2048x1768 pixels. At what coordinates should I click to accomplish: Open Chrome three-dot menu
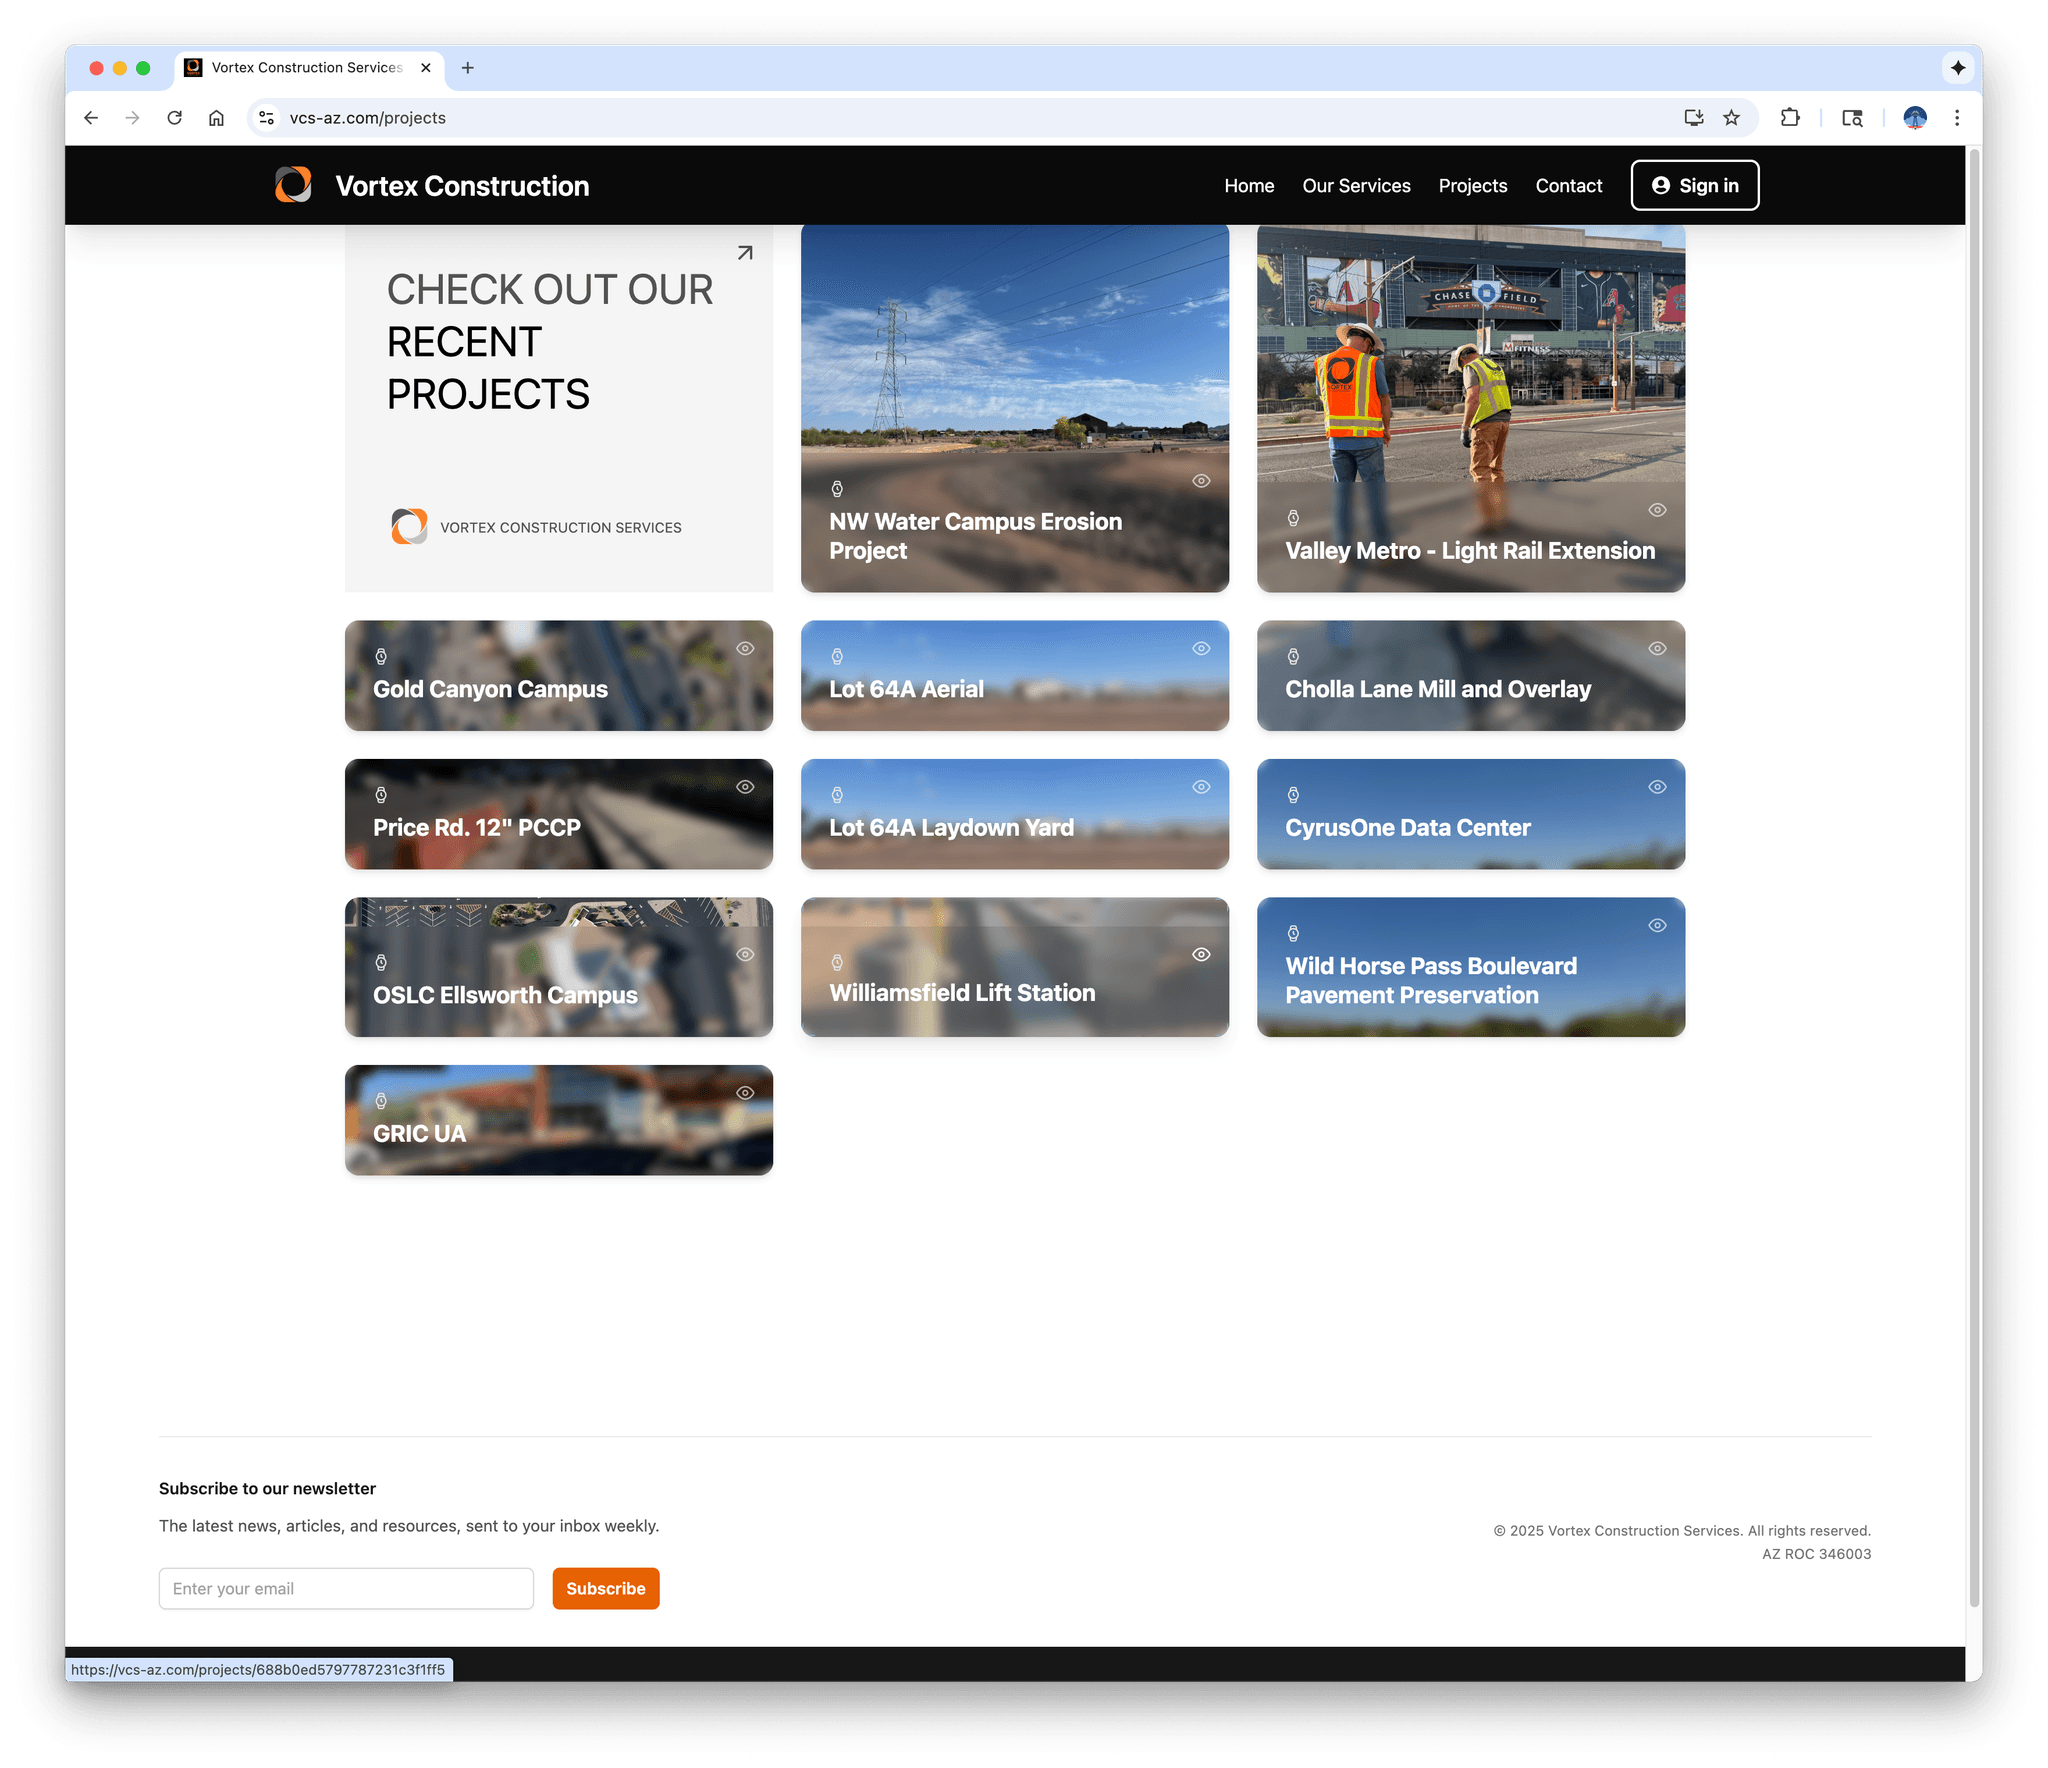1957,118
